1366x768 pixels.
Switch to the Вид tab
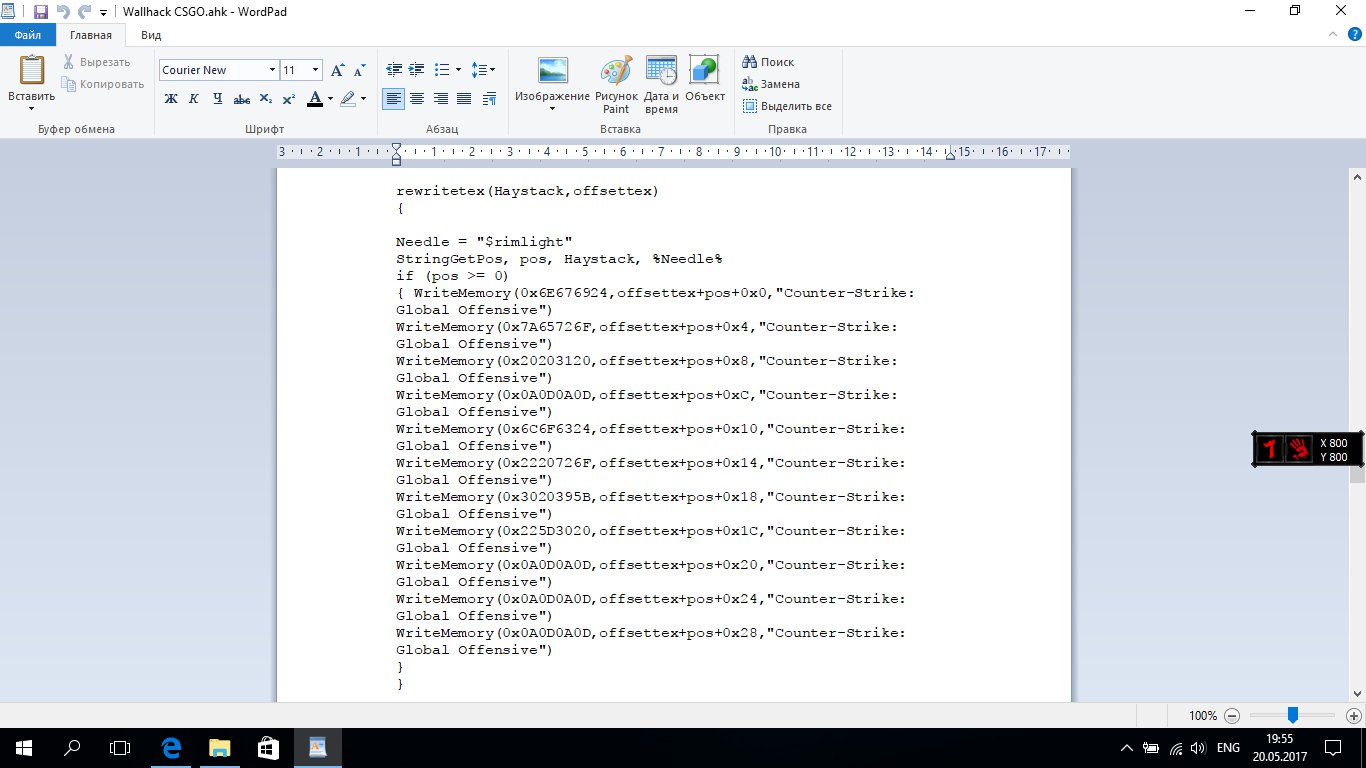coord(151,35)
